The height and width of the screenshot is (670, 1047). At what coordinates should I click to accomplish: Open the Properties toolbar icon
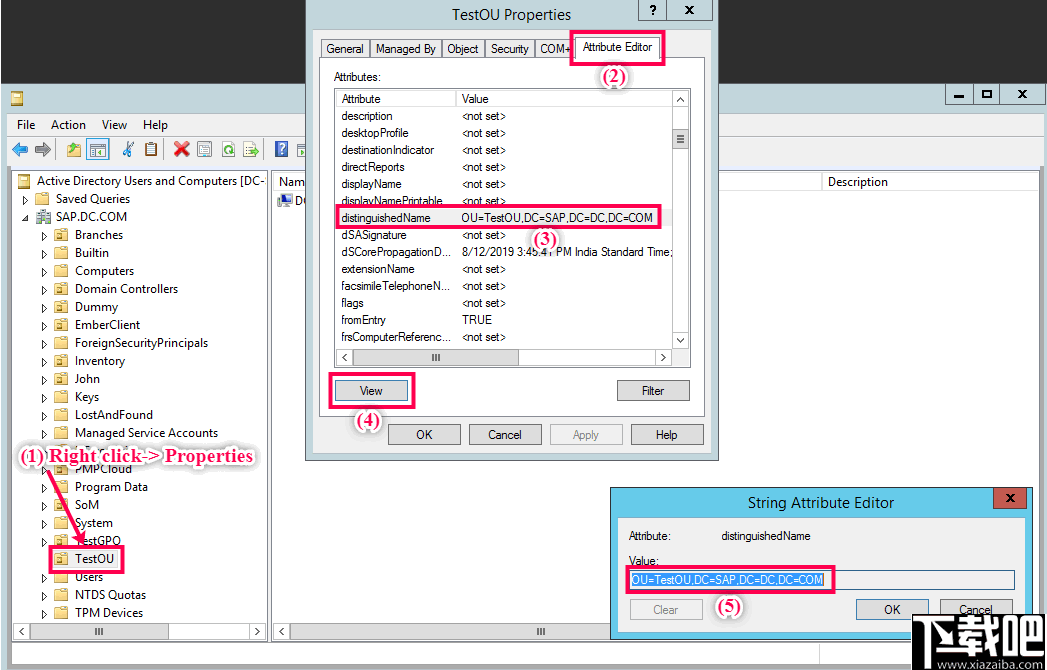(x=204, y=149)
